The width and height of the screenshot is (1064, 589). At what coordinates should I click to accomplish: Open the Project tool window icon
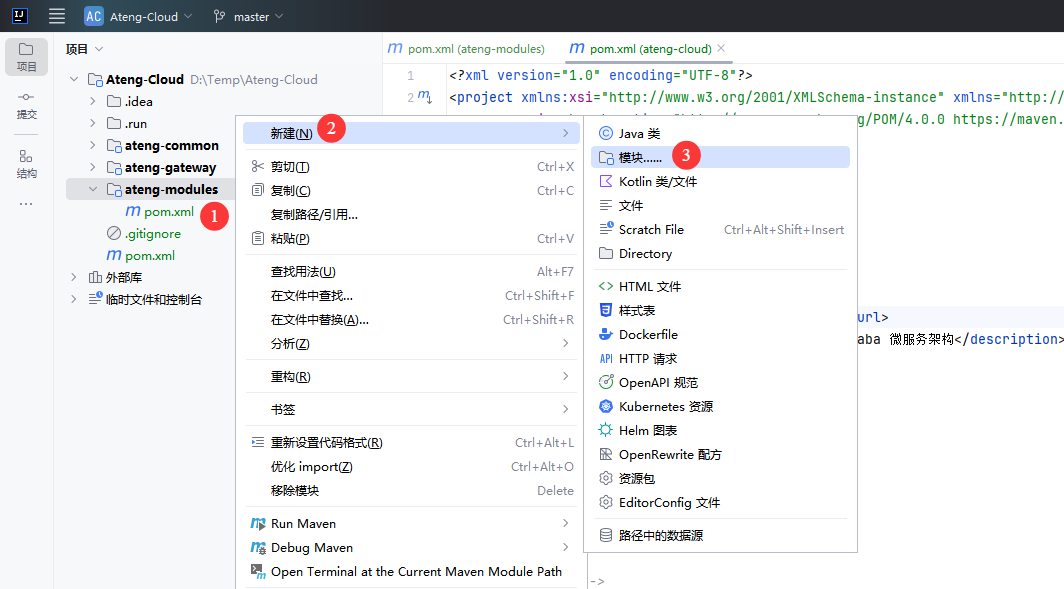26,56
